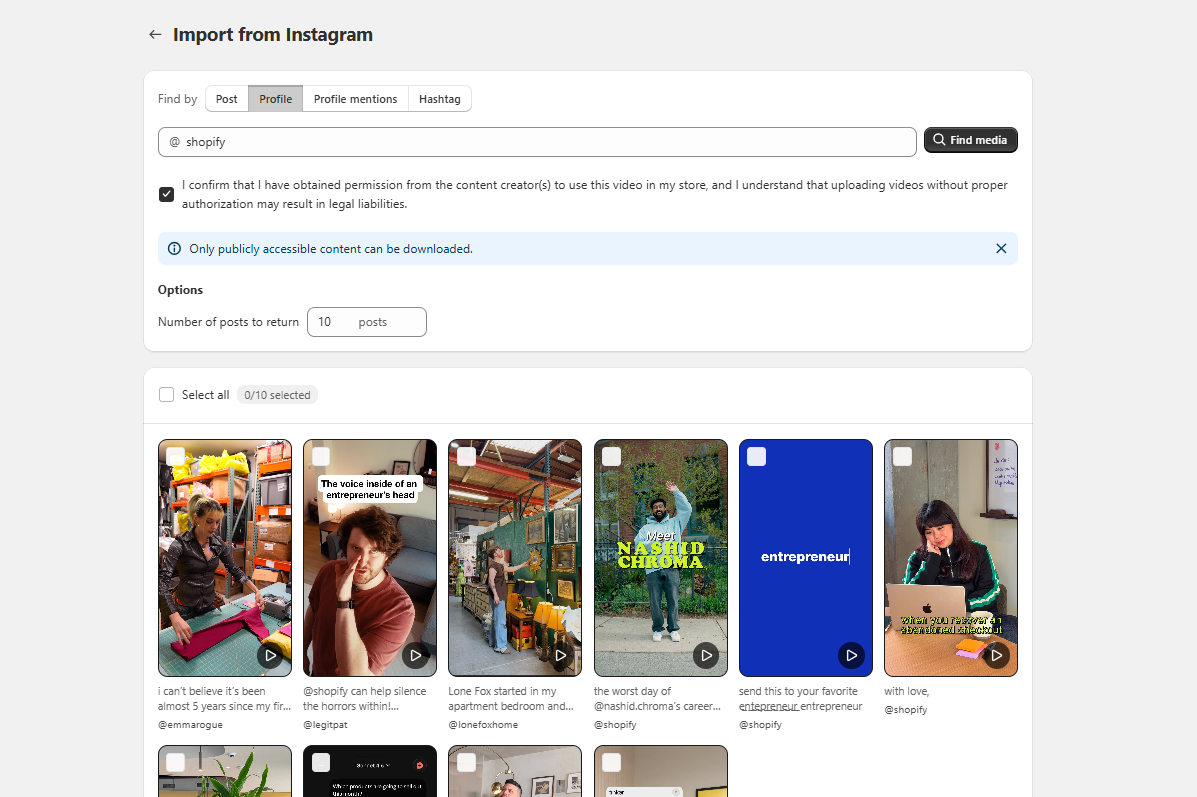
Task: Play the 'with love,' video preview
Action: pyautogui.click(x=996, y=655)
